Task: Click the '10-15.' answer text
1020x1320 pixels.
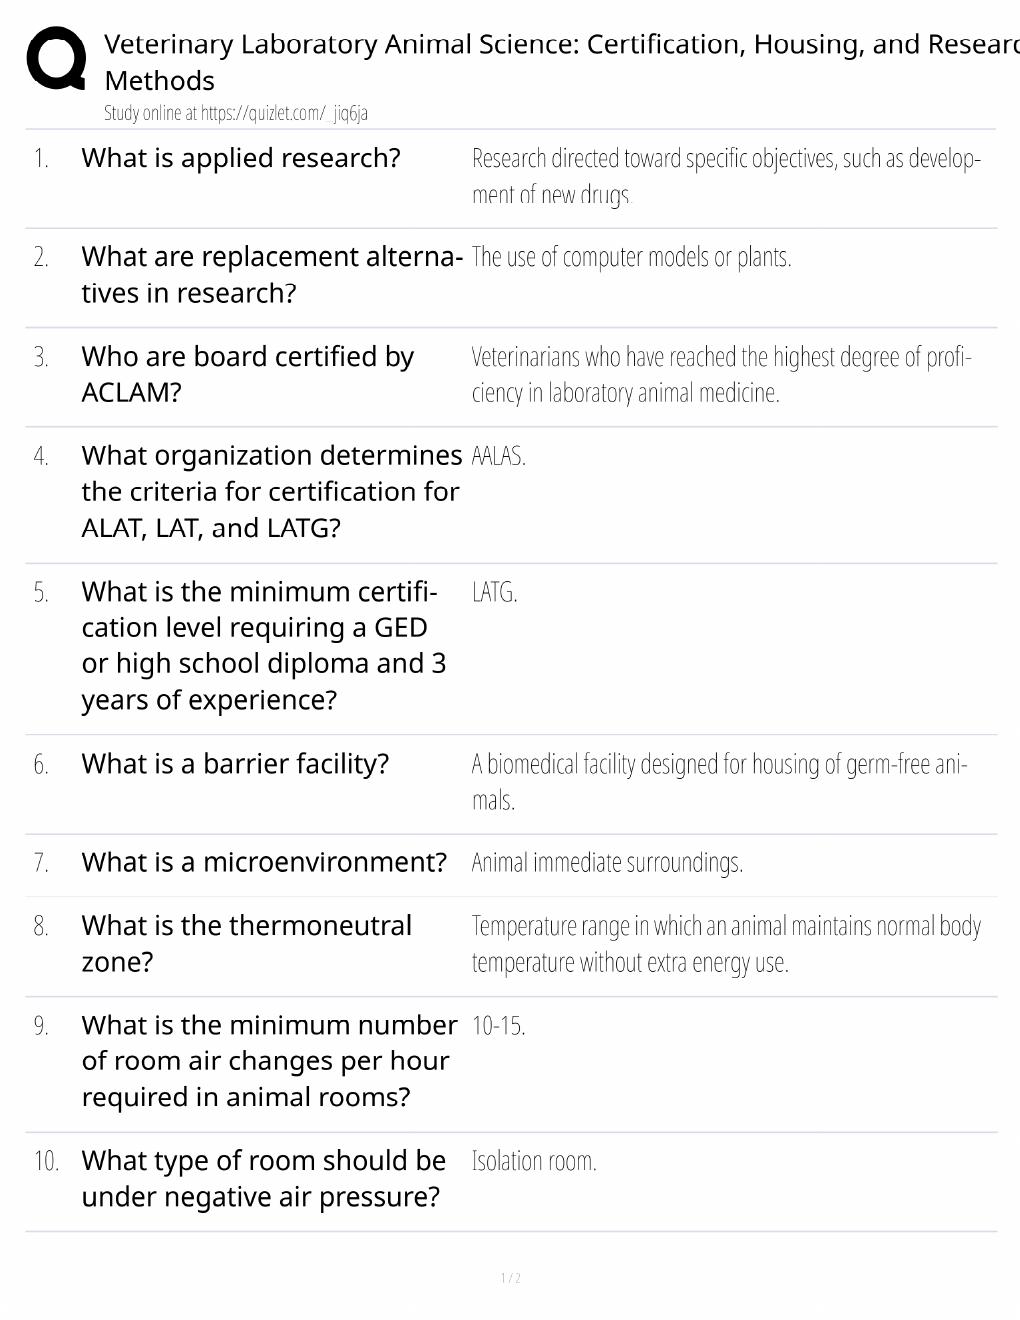Action: 498,1026
